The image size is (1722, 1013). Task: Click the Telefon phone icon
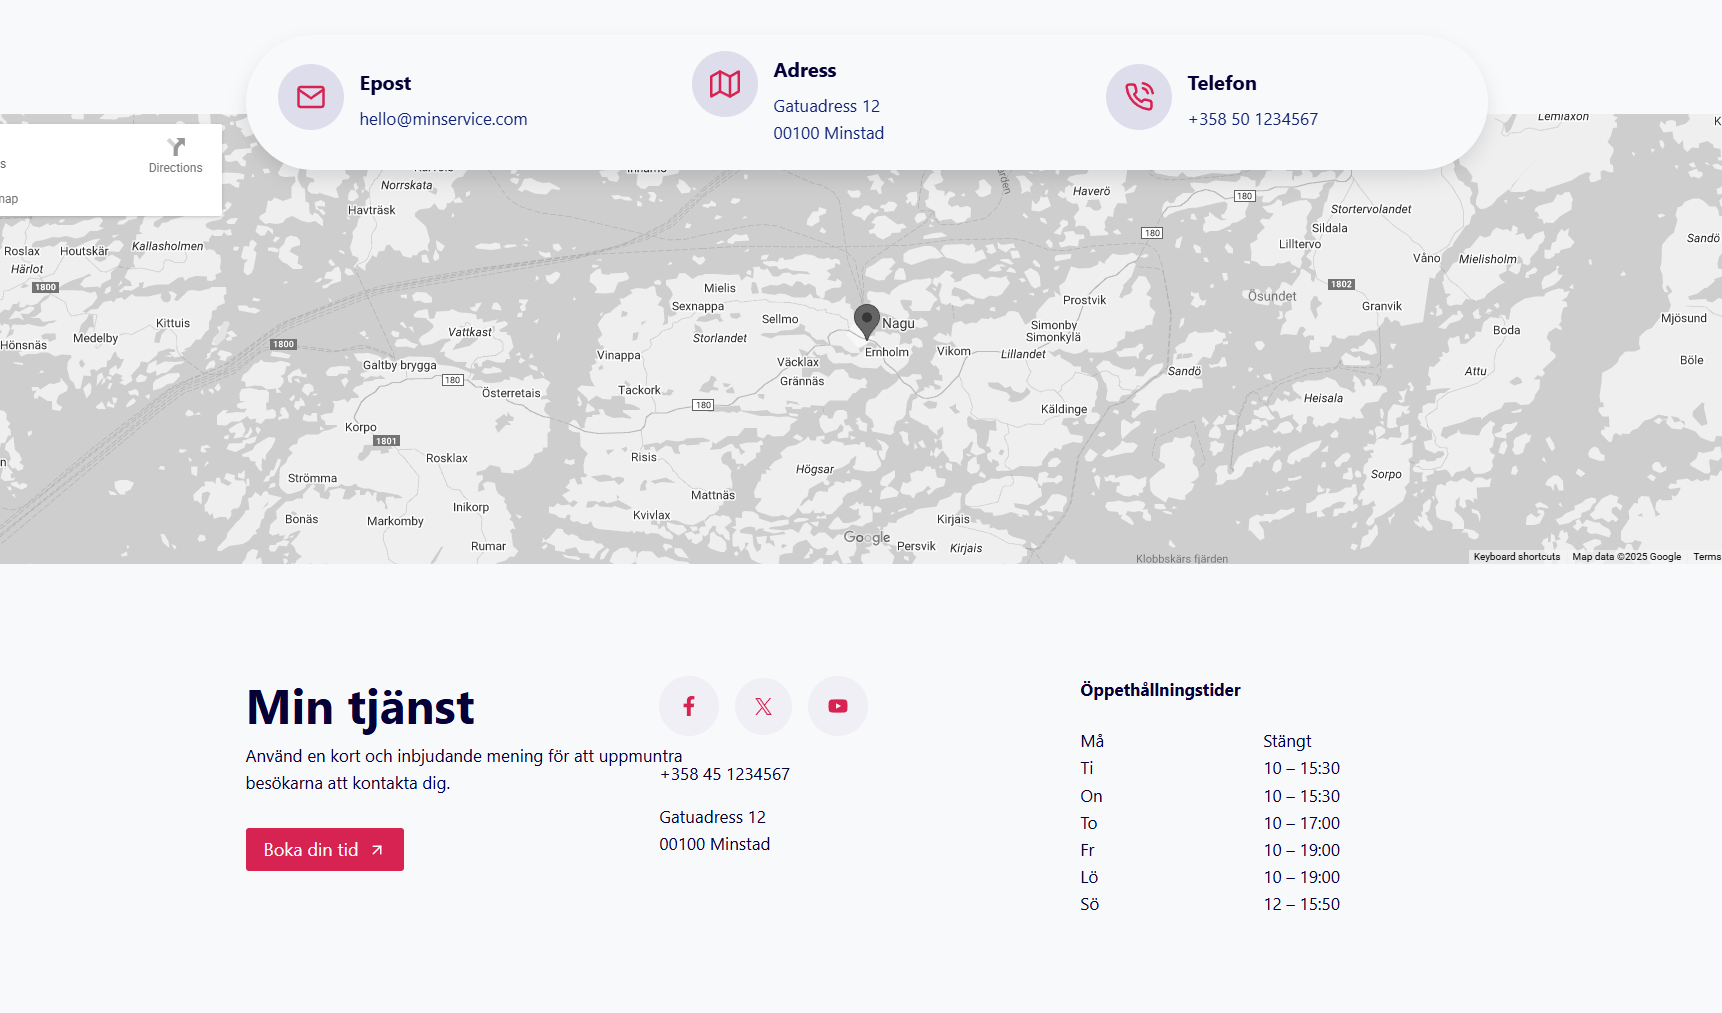click(1139, 97)
